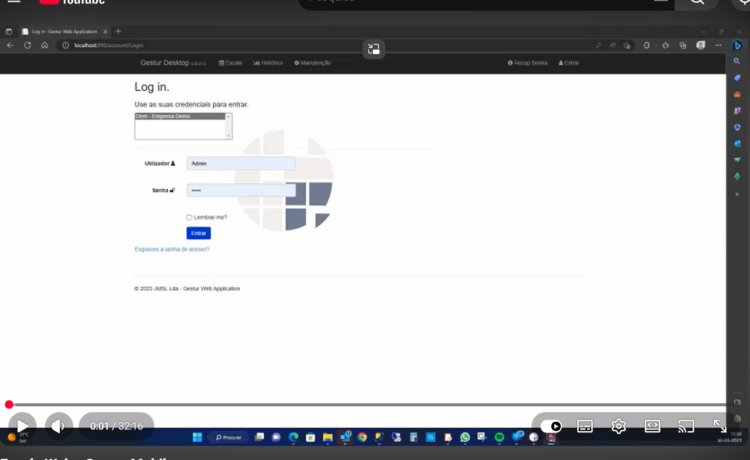Viewport: 750px width, 460px height.
Task: Open the Manutenção menu item
Action: click(x=313, y=63)
